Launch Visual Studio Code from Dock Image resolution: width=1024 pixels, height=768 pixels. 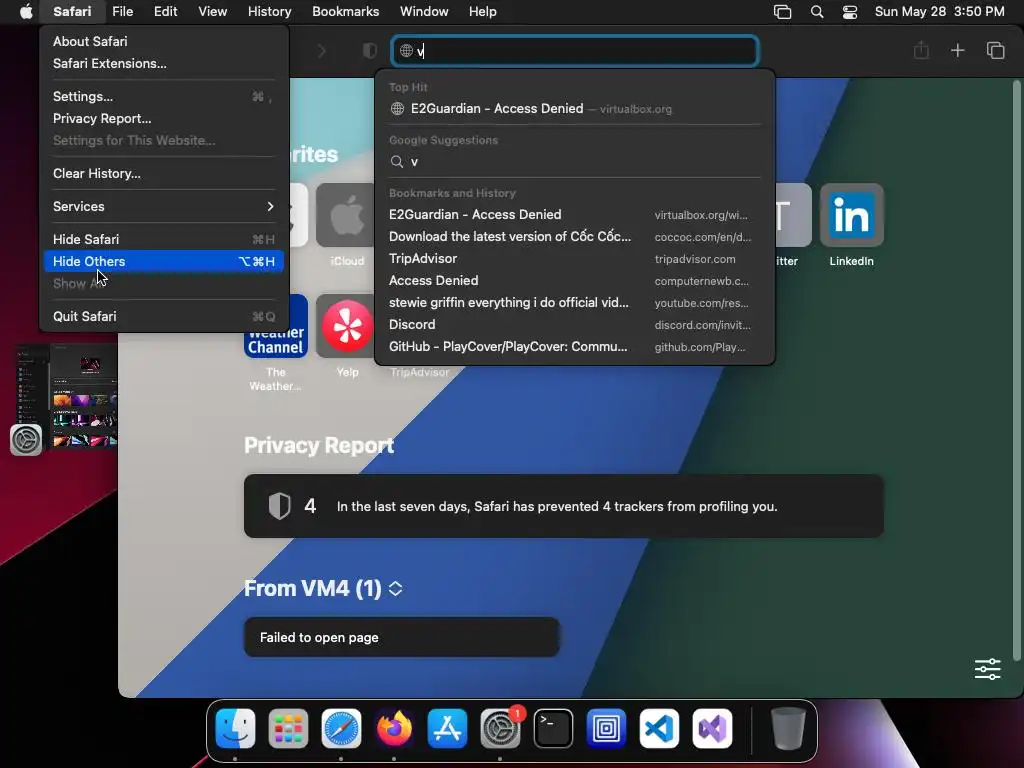[659, 728]
